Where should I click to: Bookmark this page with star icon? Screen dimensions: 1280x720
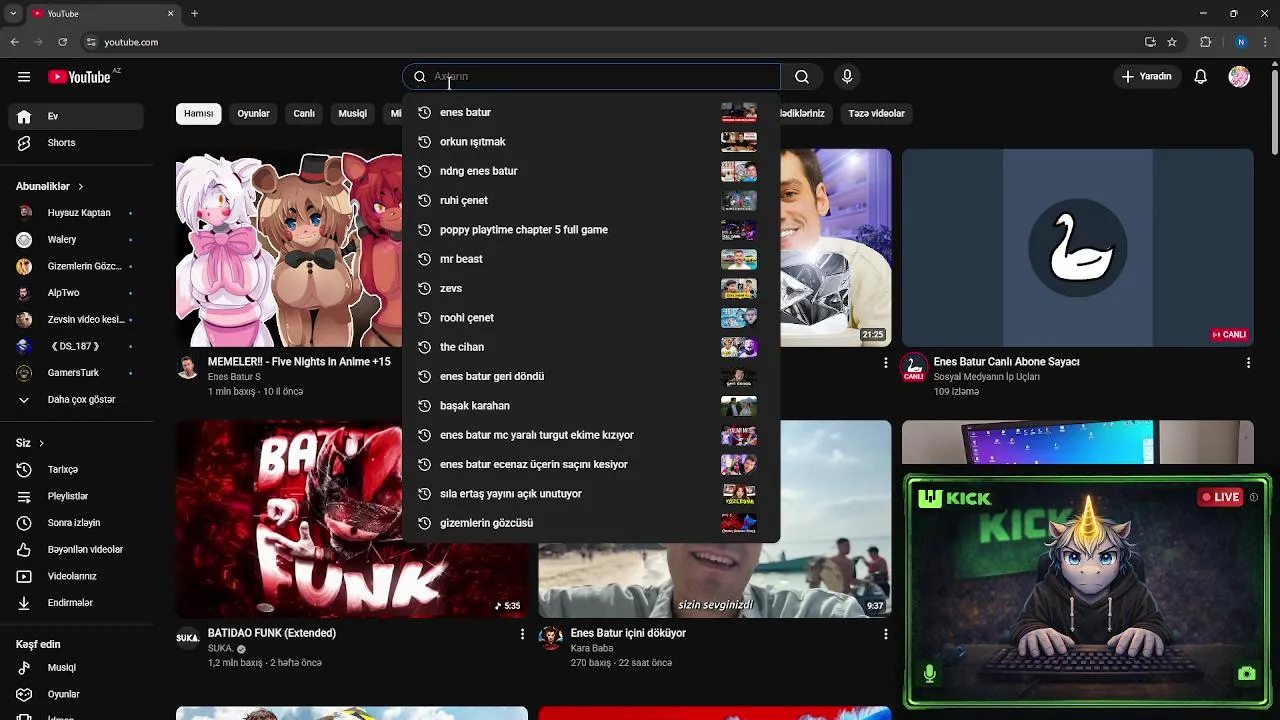pos(1172,42)
